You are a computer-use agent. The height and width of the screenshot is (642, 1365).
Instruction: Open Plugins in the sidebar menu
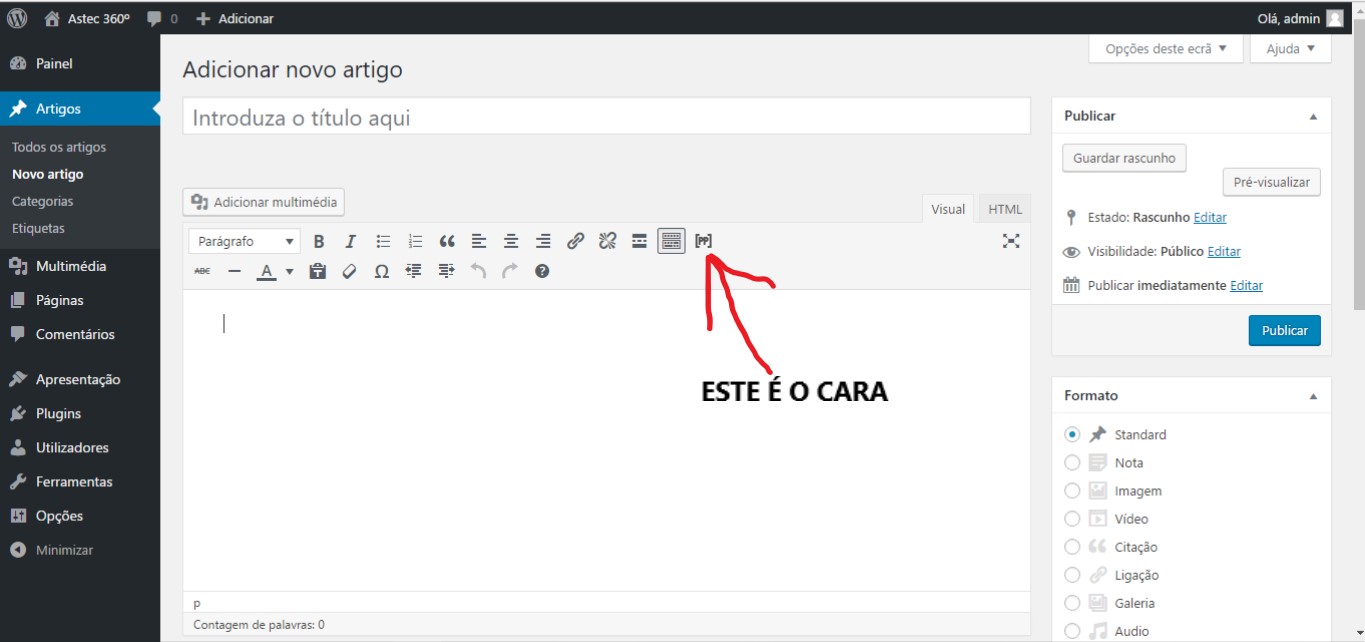[58, 414]
